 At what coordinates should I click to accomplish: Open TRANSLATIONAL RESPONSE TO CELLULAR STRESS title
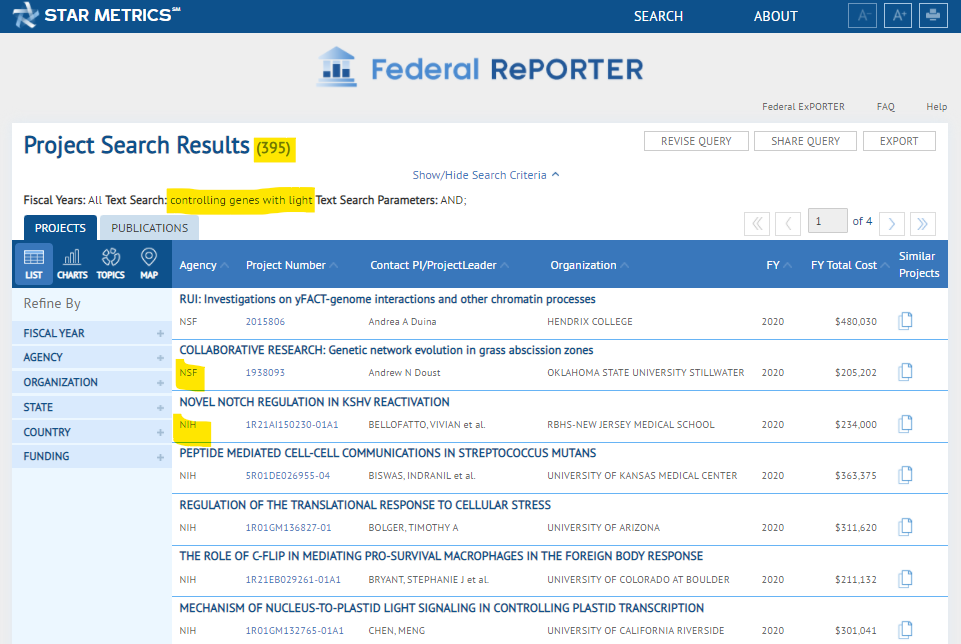point(365,505)
